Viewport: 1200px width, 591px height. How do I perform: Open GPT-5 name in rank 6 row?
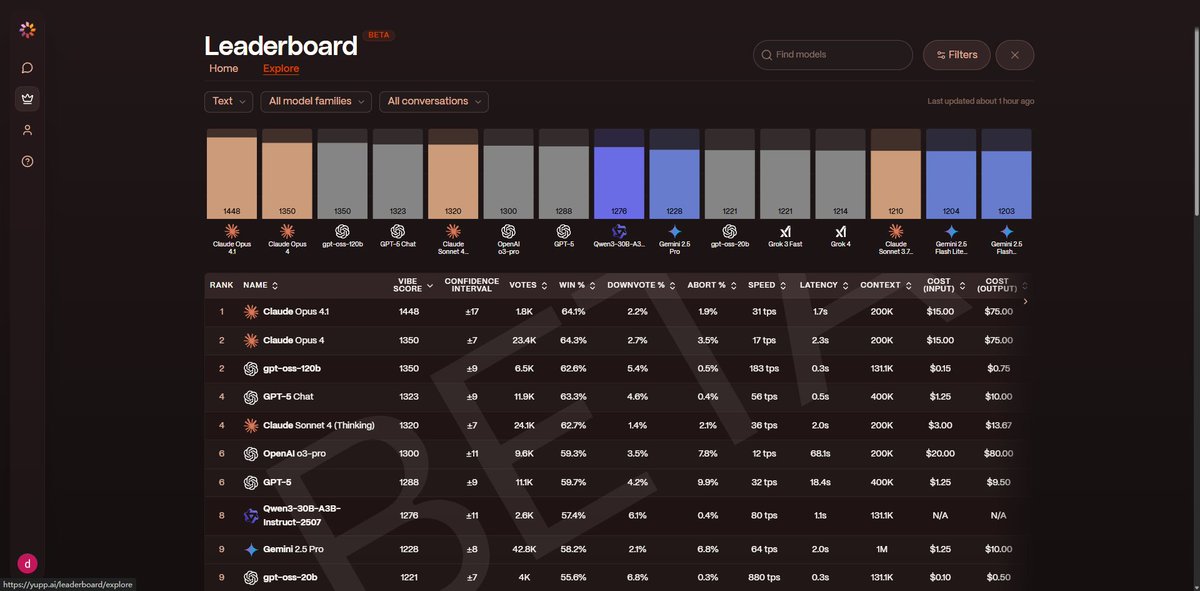tap(277, 482)
